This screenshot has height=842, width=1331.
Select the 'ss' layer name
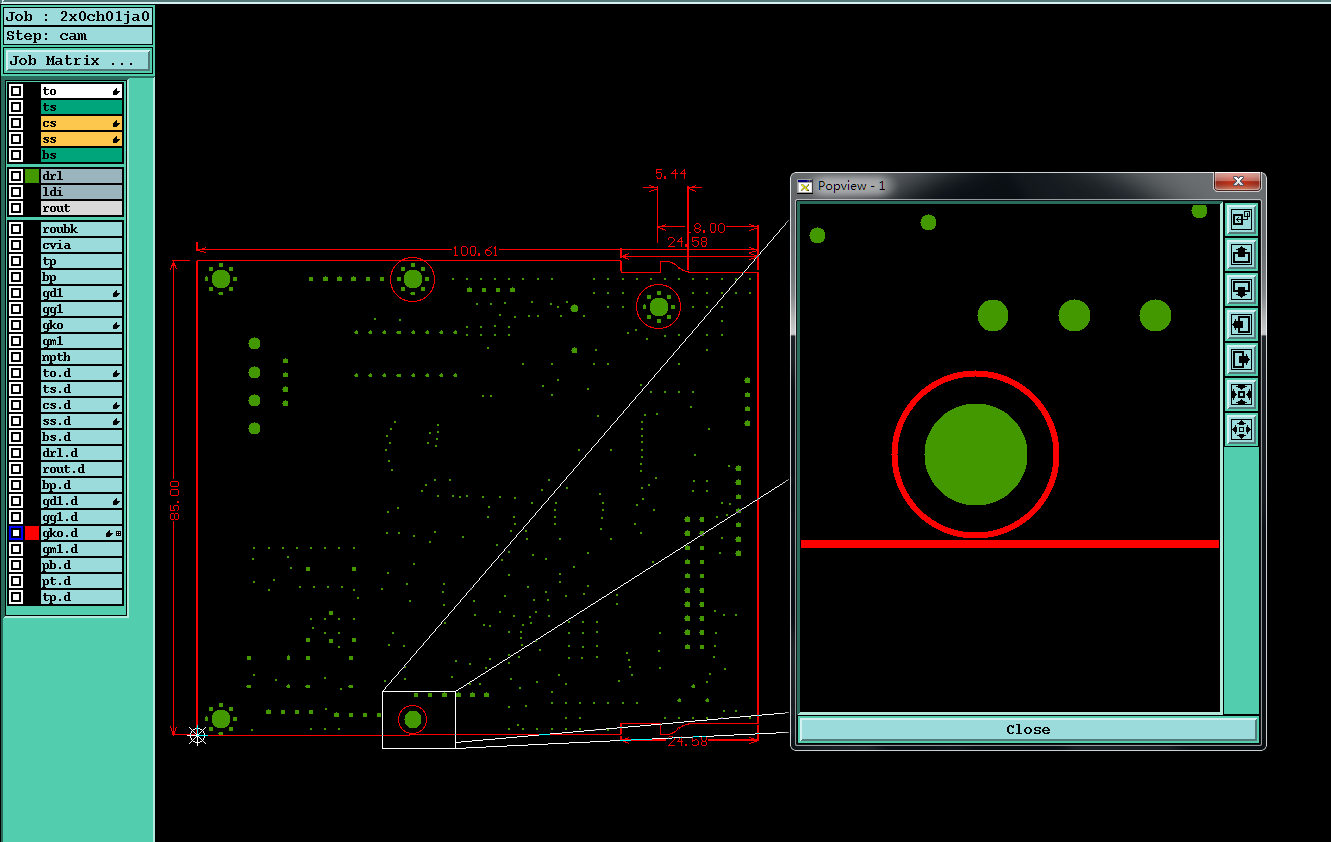click(x=82, y=139)
